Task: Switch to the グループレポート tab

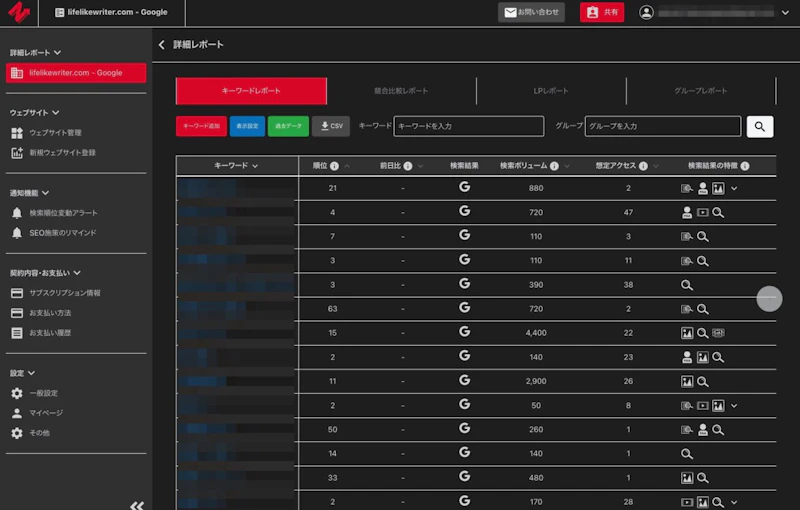Action: click(x=701, y=91)
